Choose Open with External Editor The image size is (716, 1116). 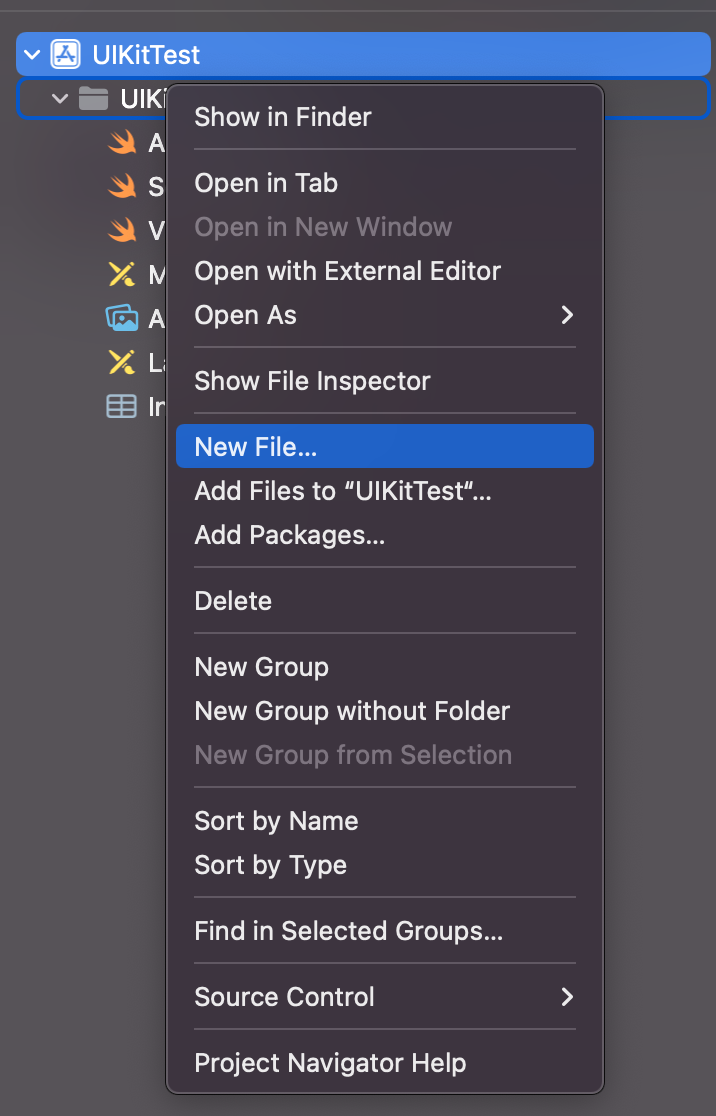[x=384, y=271]
